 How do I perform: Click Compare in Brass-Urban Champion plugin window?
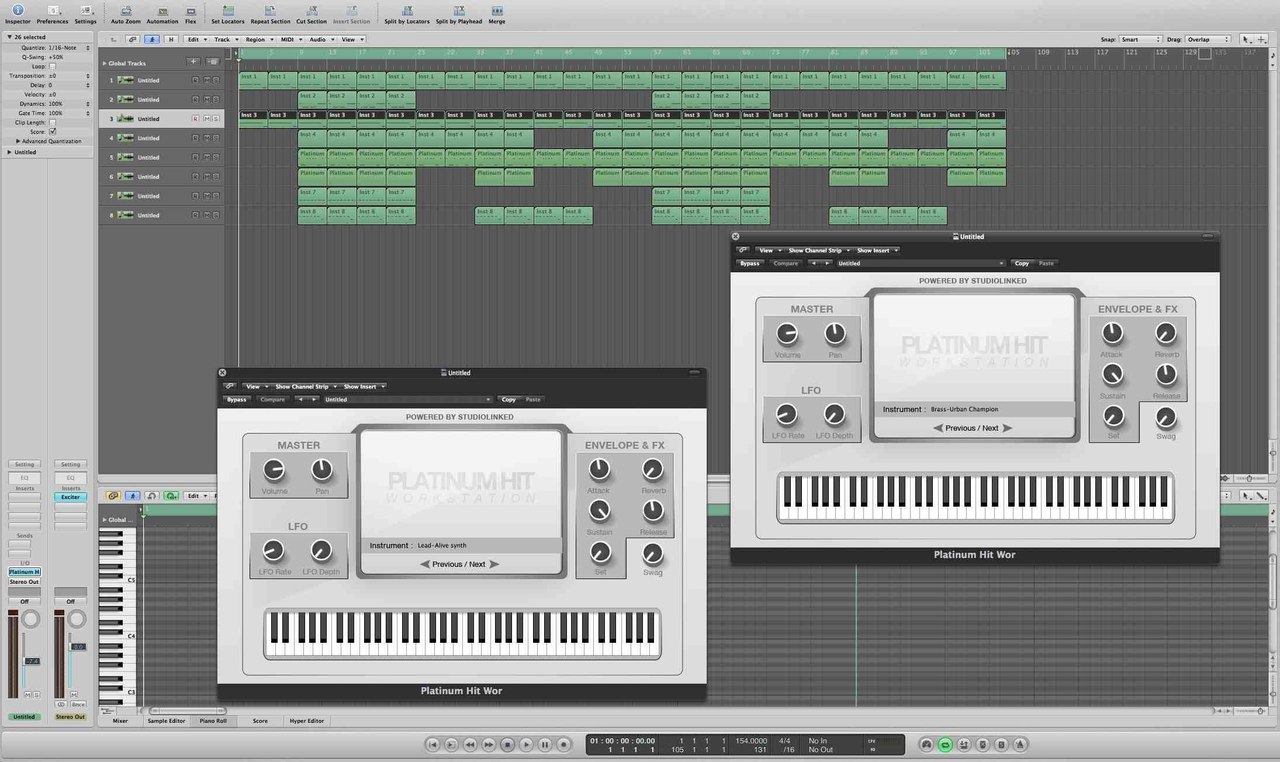tap(786, 263)
